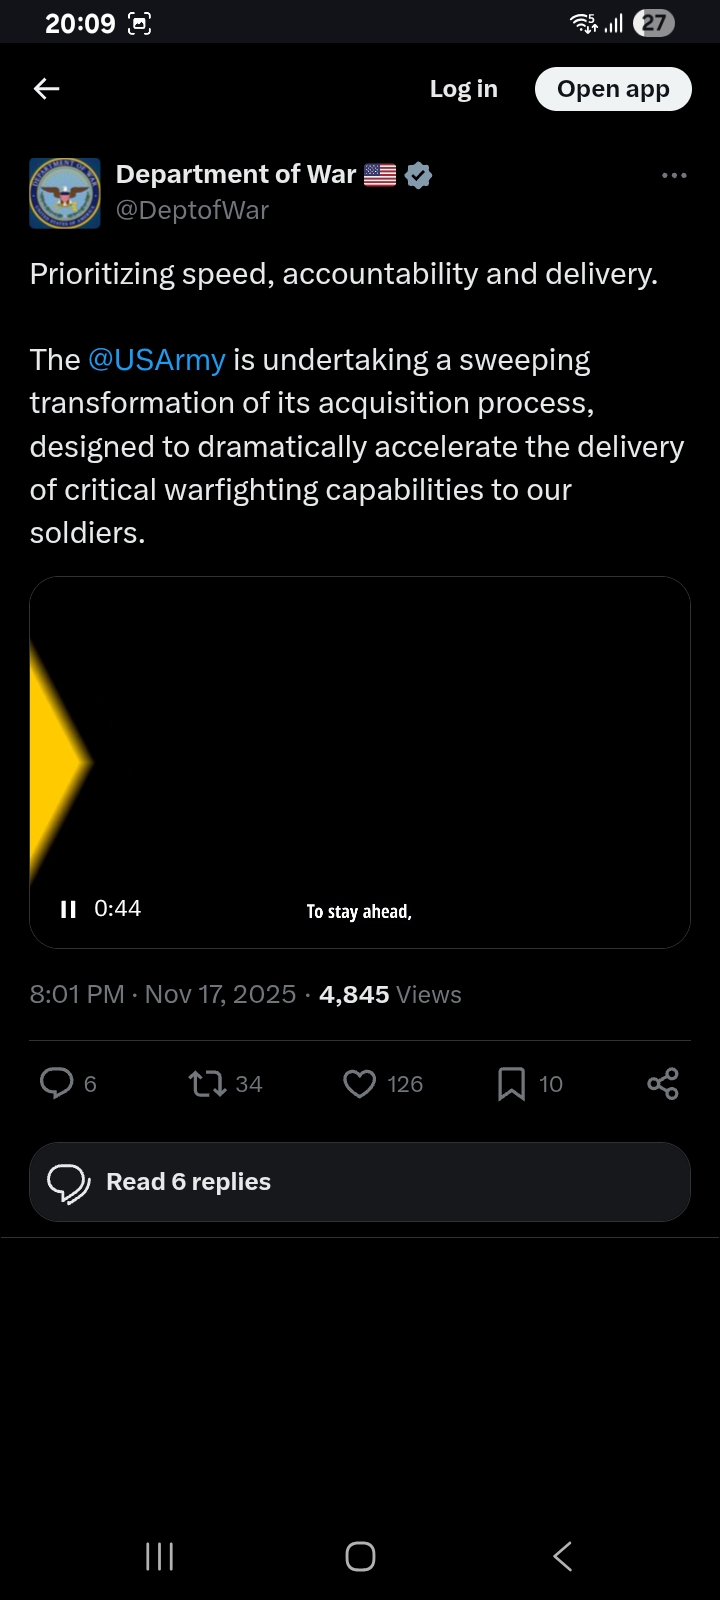Tap the Android system back chevron
The height and width of the screenshot is (1600, 720).
click(562, 1556)
